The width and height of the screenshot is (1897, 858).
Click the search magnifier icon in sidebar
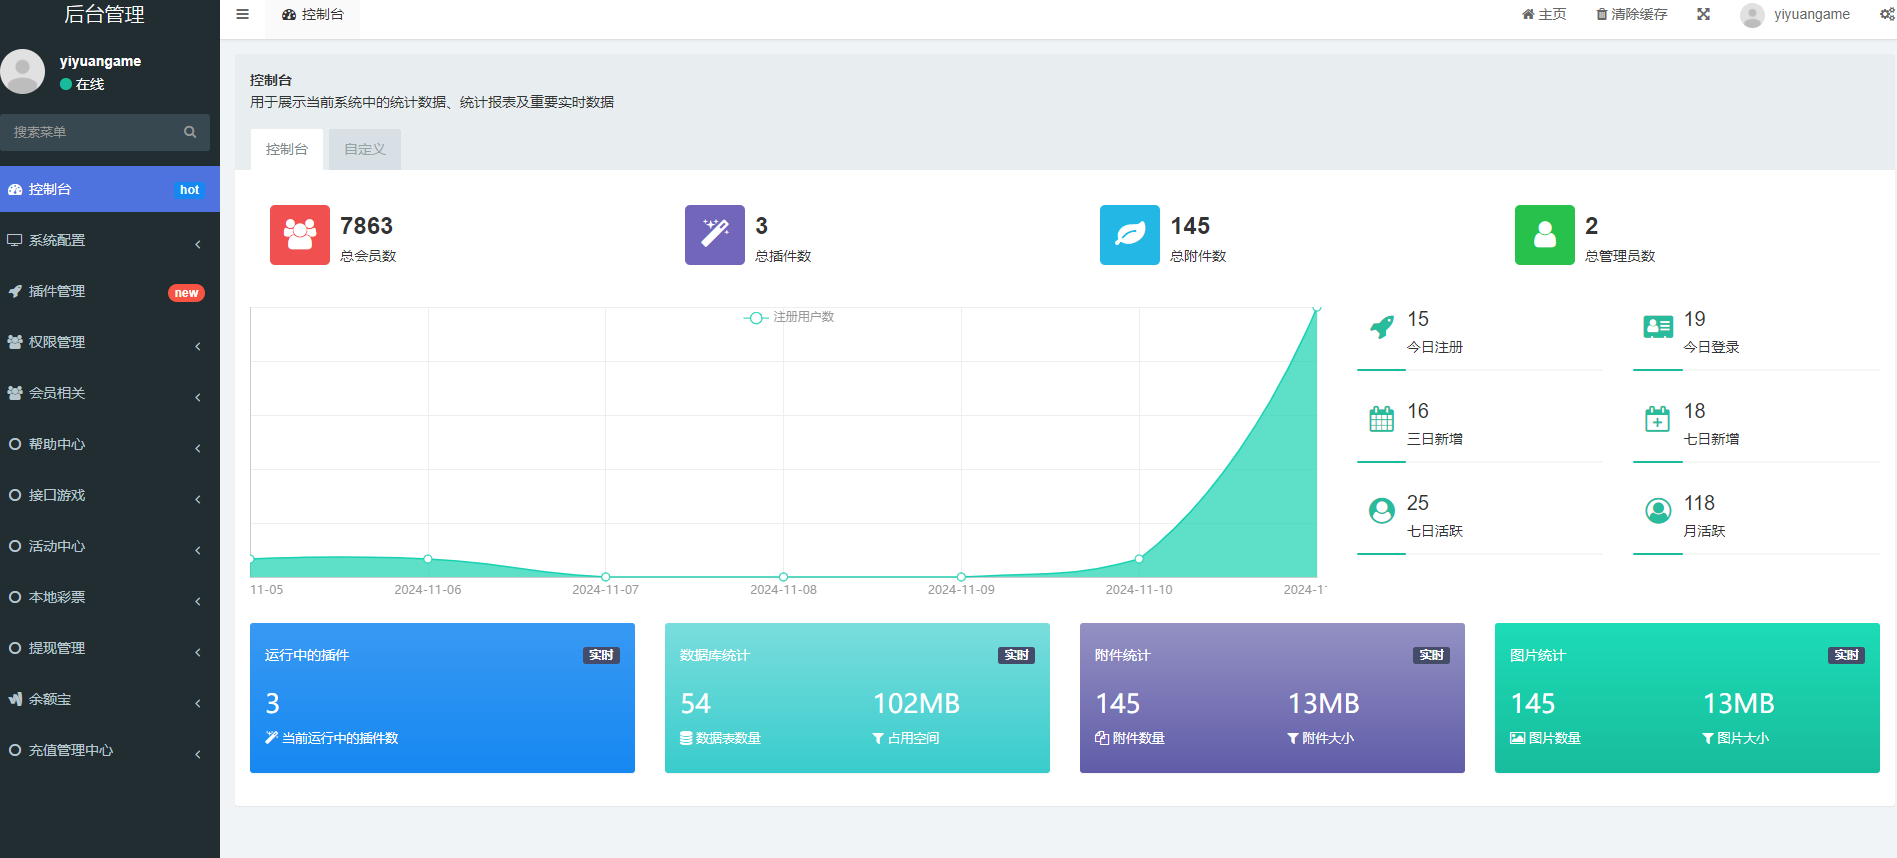[x=190, y=132]
